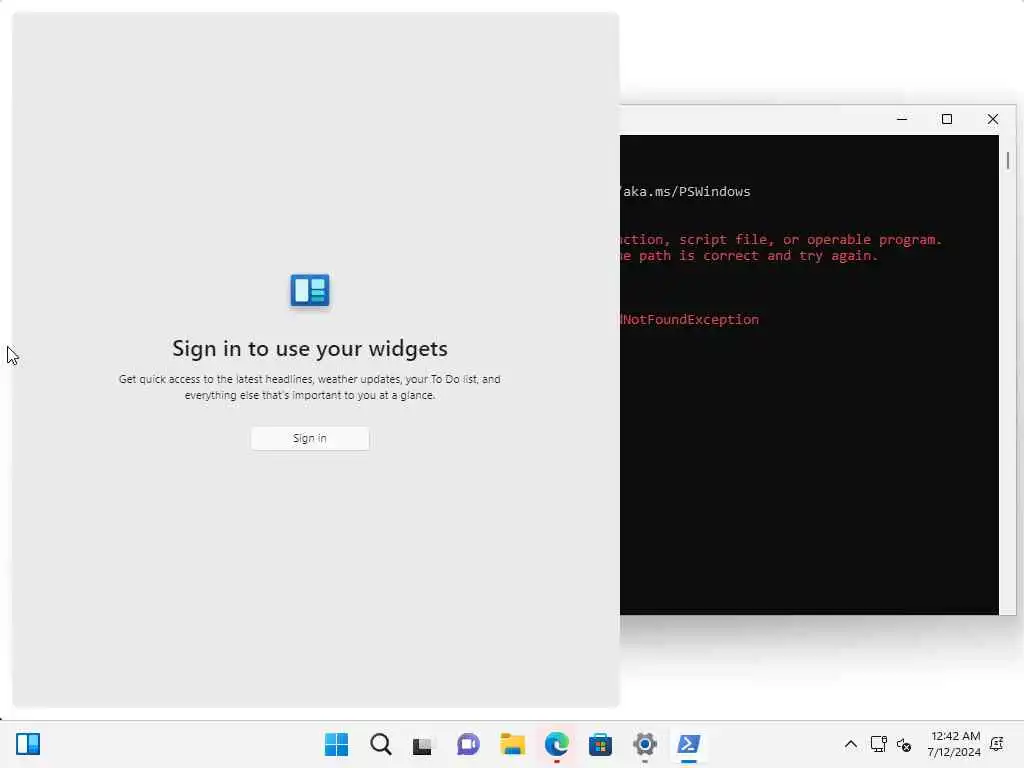Click the muted volume tray icon
Viewport: 1024px width, 768px height.
point(904,744)
